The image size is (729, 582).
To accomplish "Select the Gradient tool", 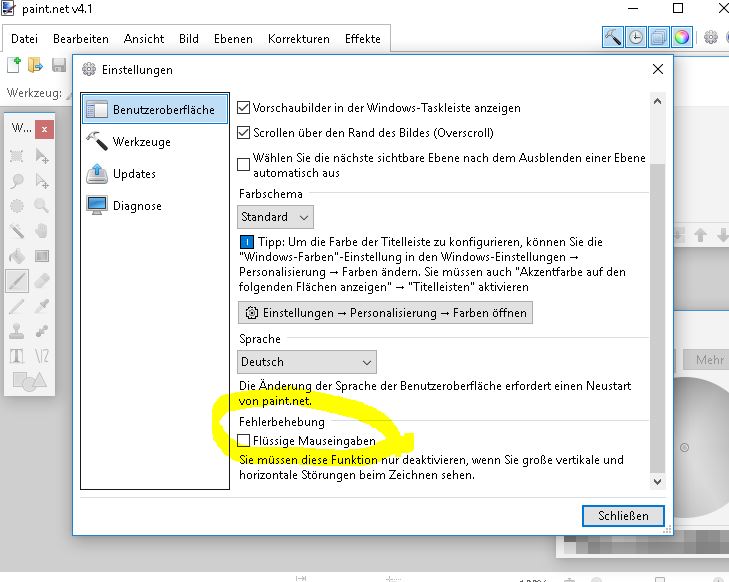I will click(x=42, y=256).
